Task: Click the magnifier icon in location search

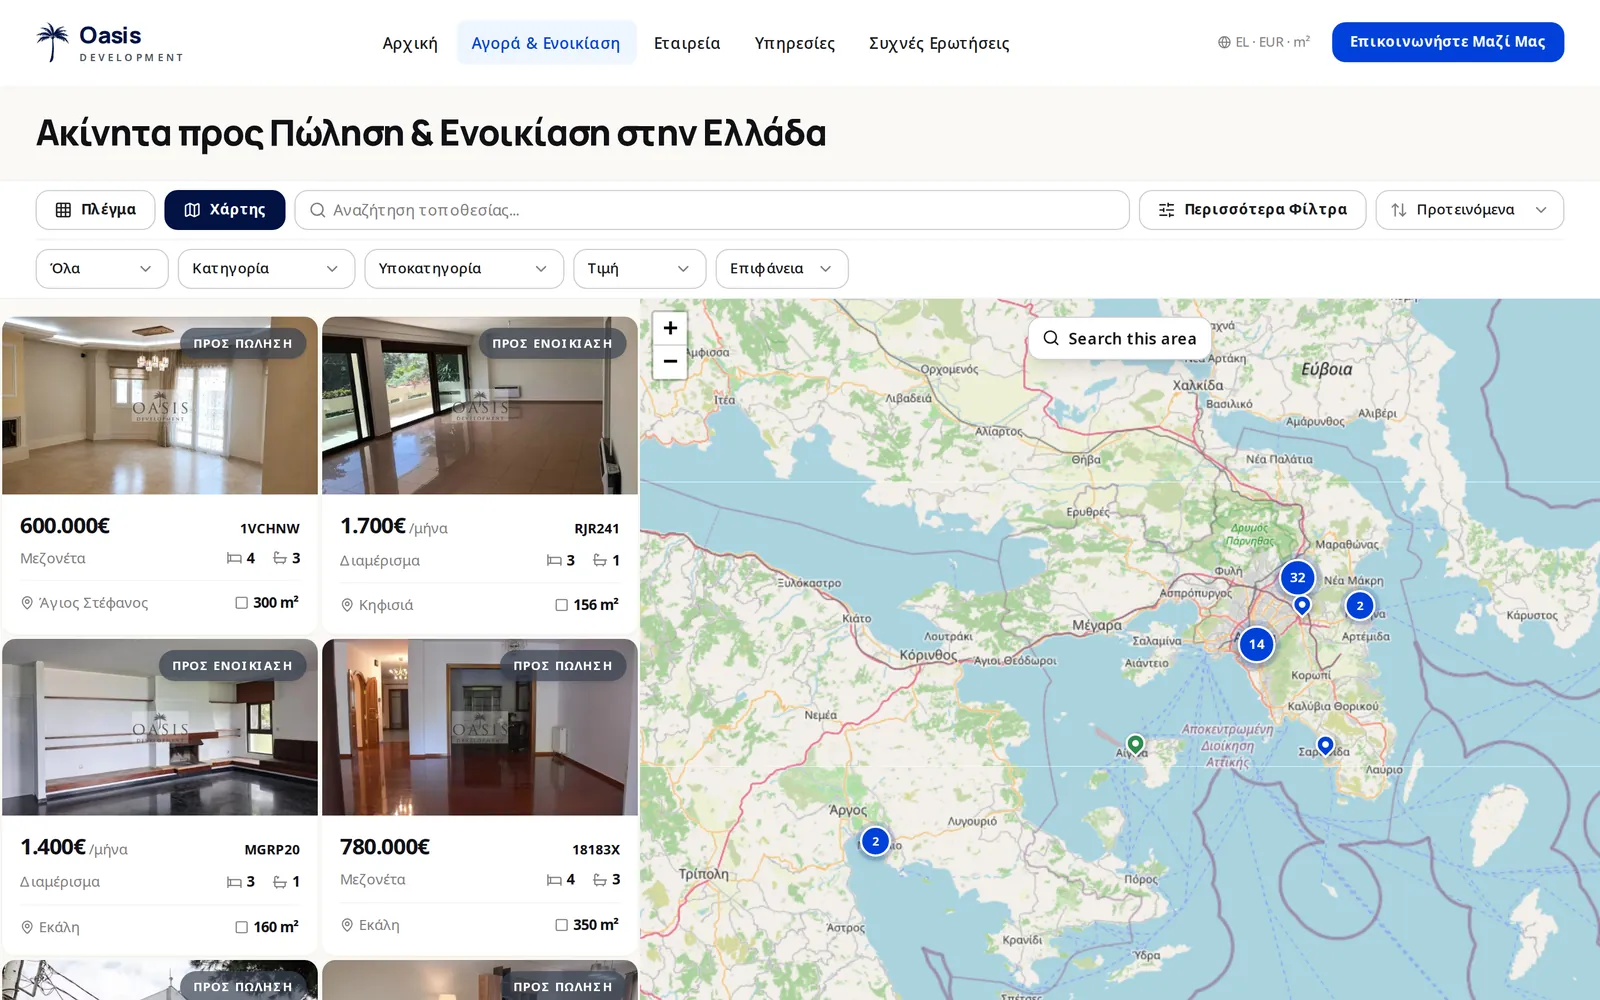Action: pos(318,210)
